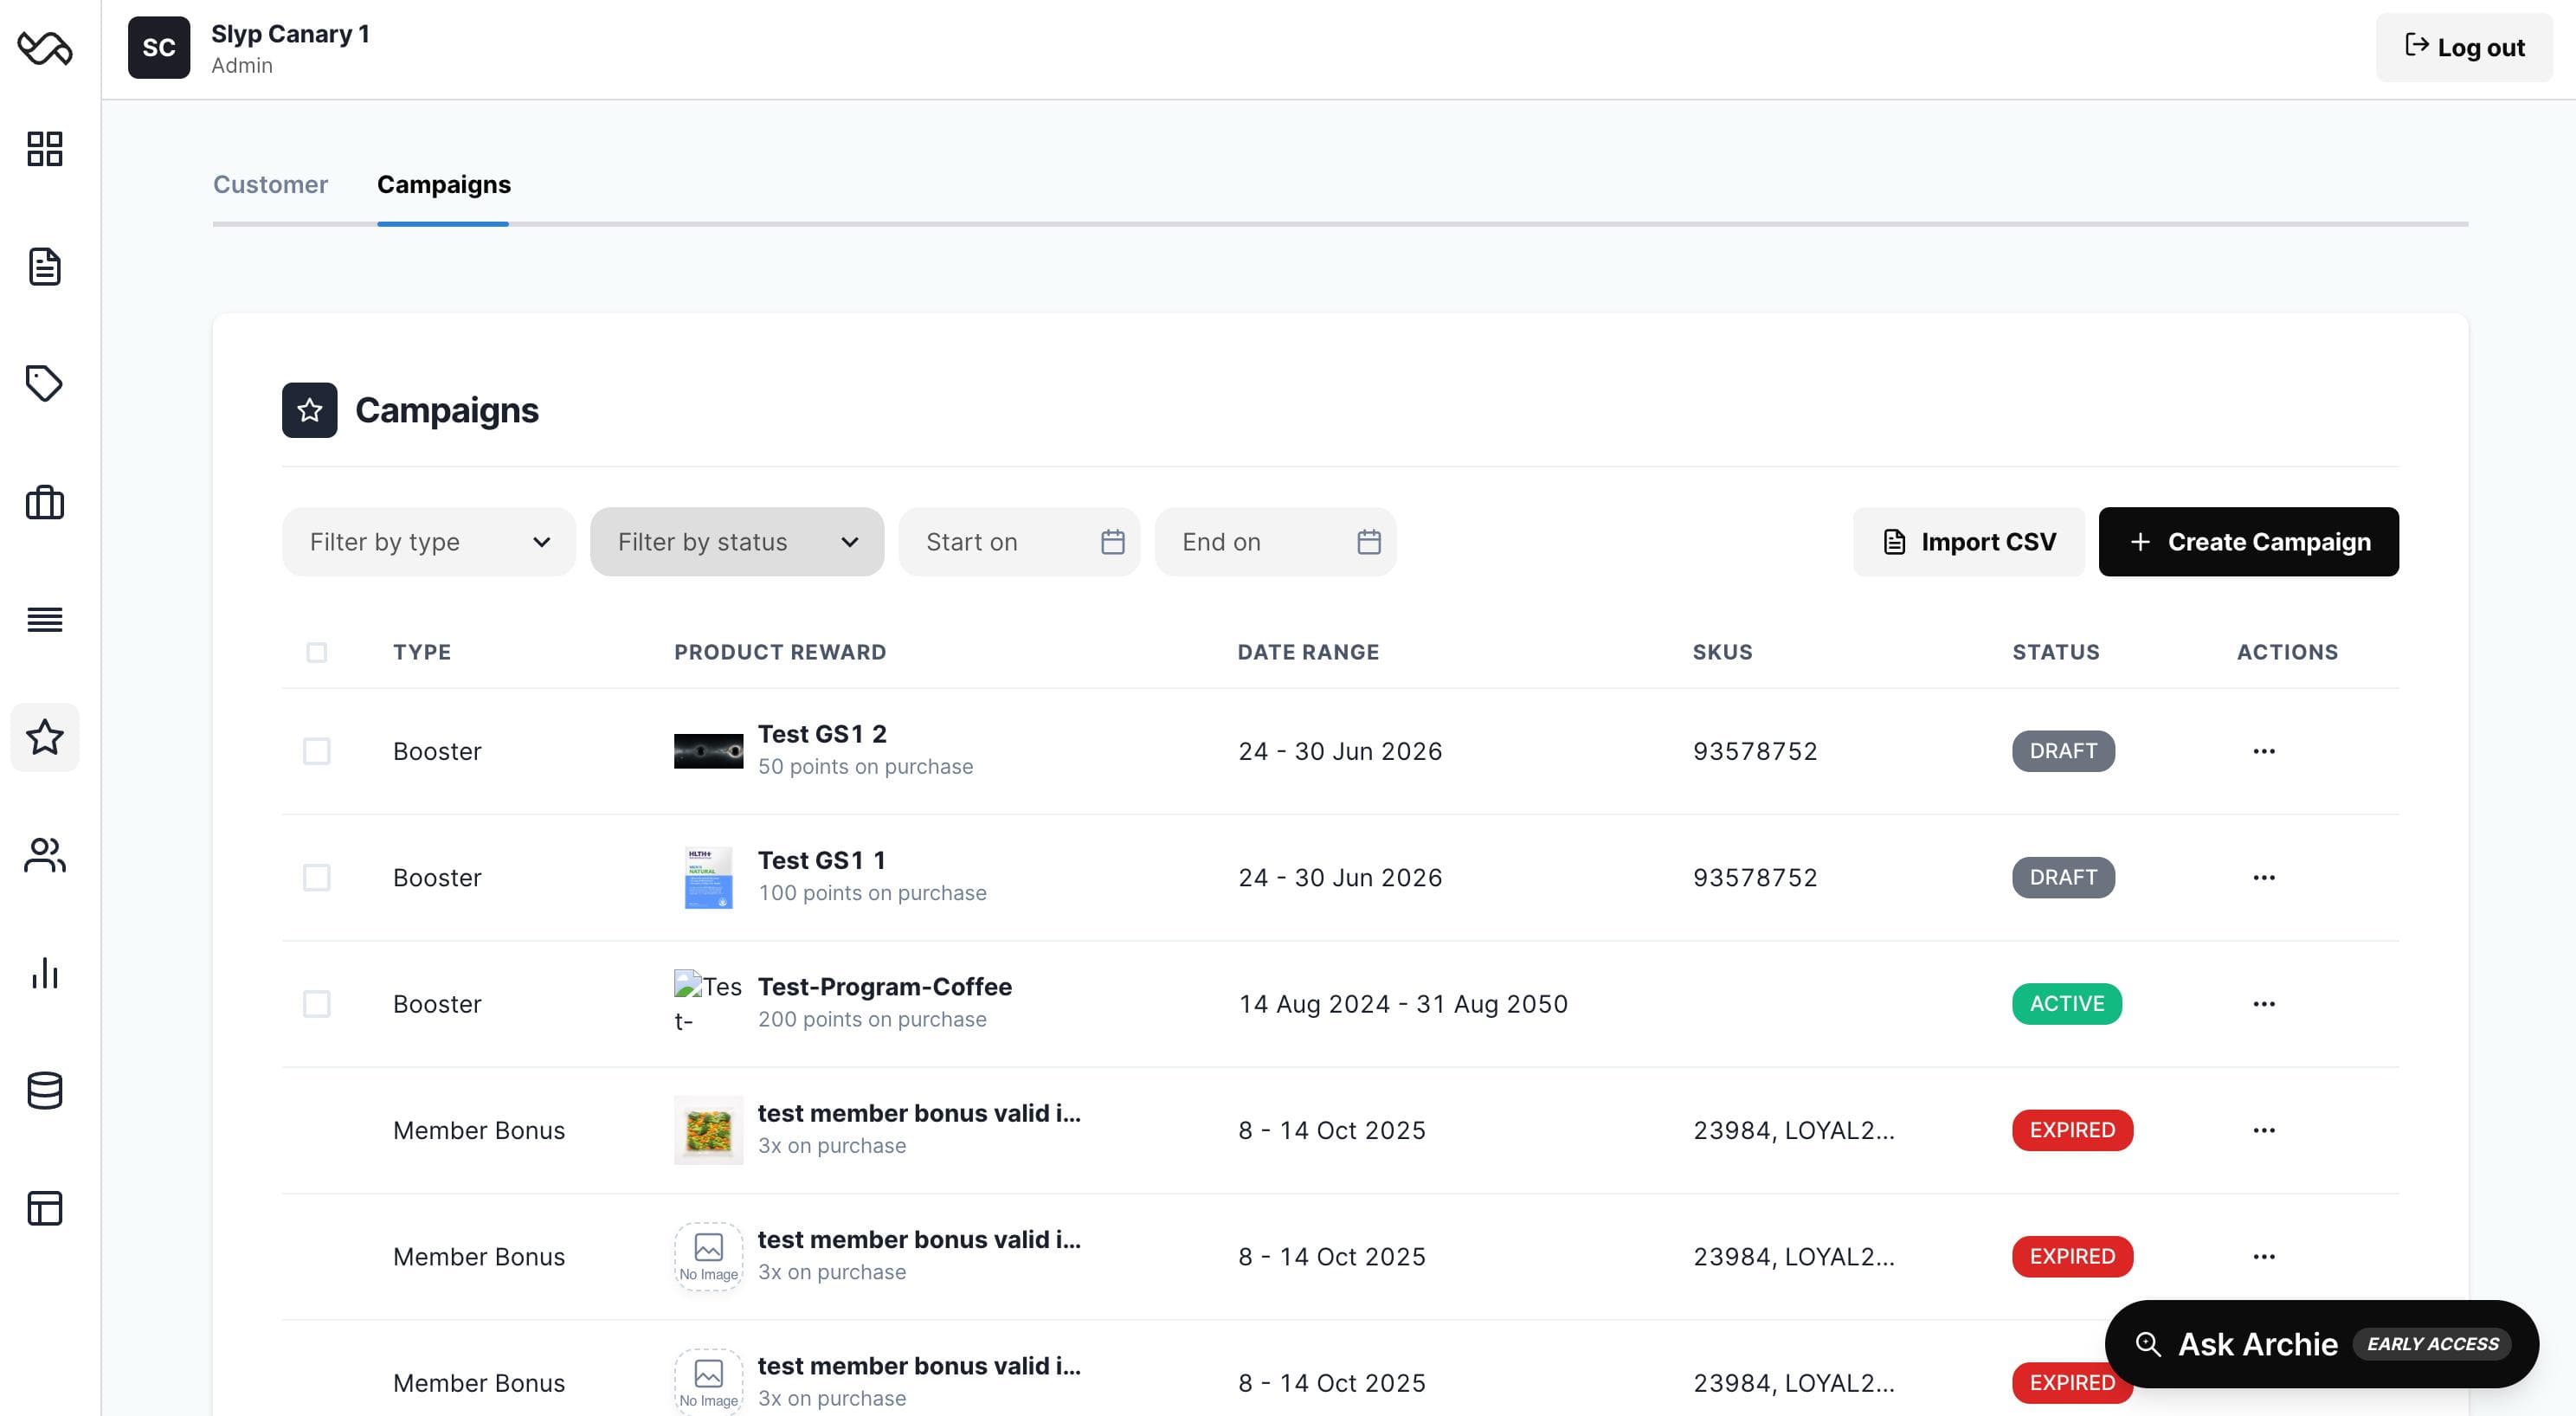
Task: Check the Test GS1 2 row checkbox
Action: (317, 751)
